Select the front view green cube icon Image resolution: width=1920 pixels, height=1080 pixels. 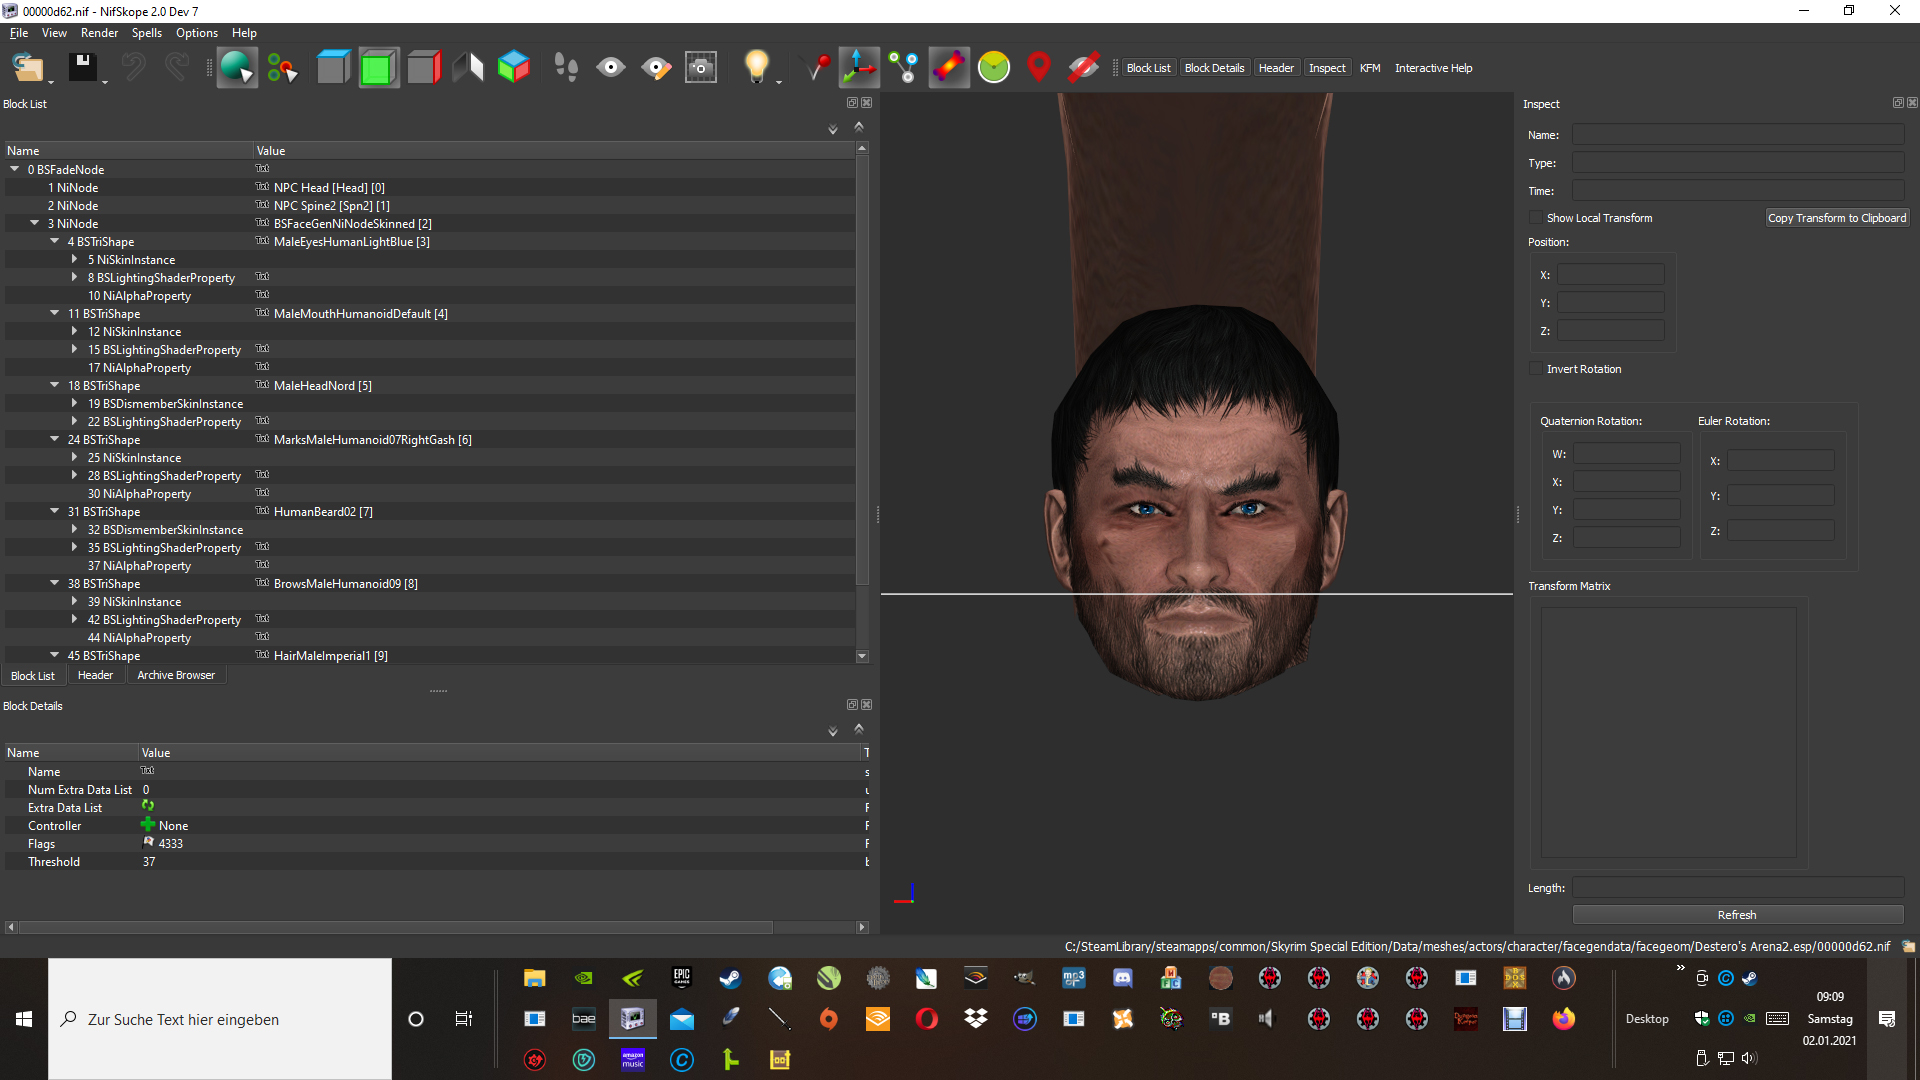(x=378, y=68)
